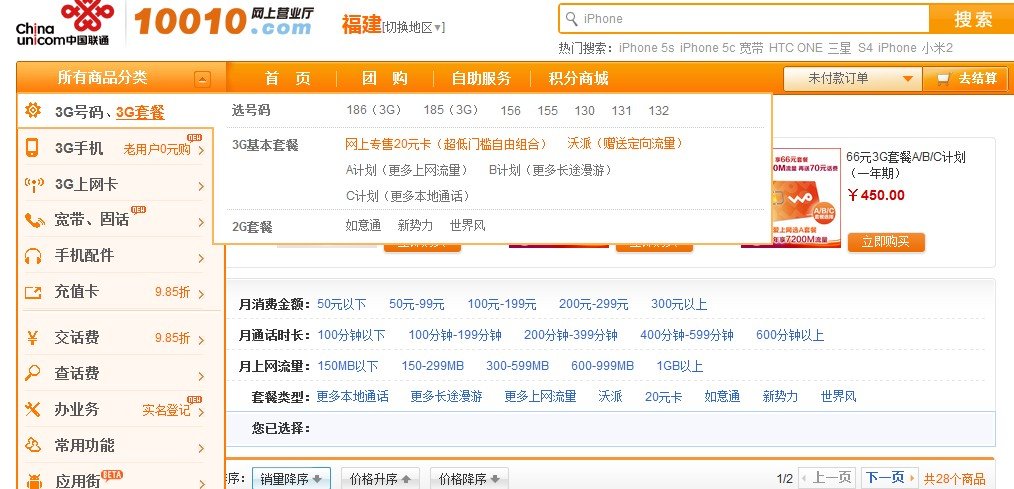
Task: Click the magnifier icon beside 查话费
Action: [32, 373]
